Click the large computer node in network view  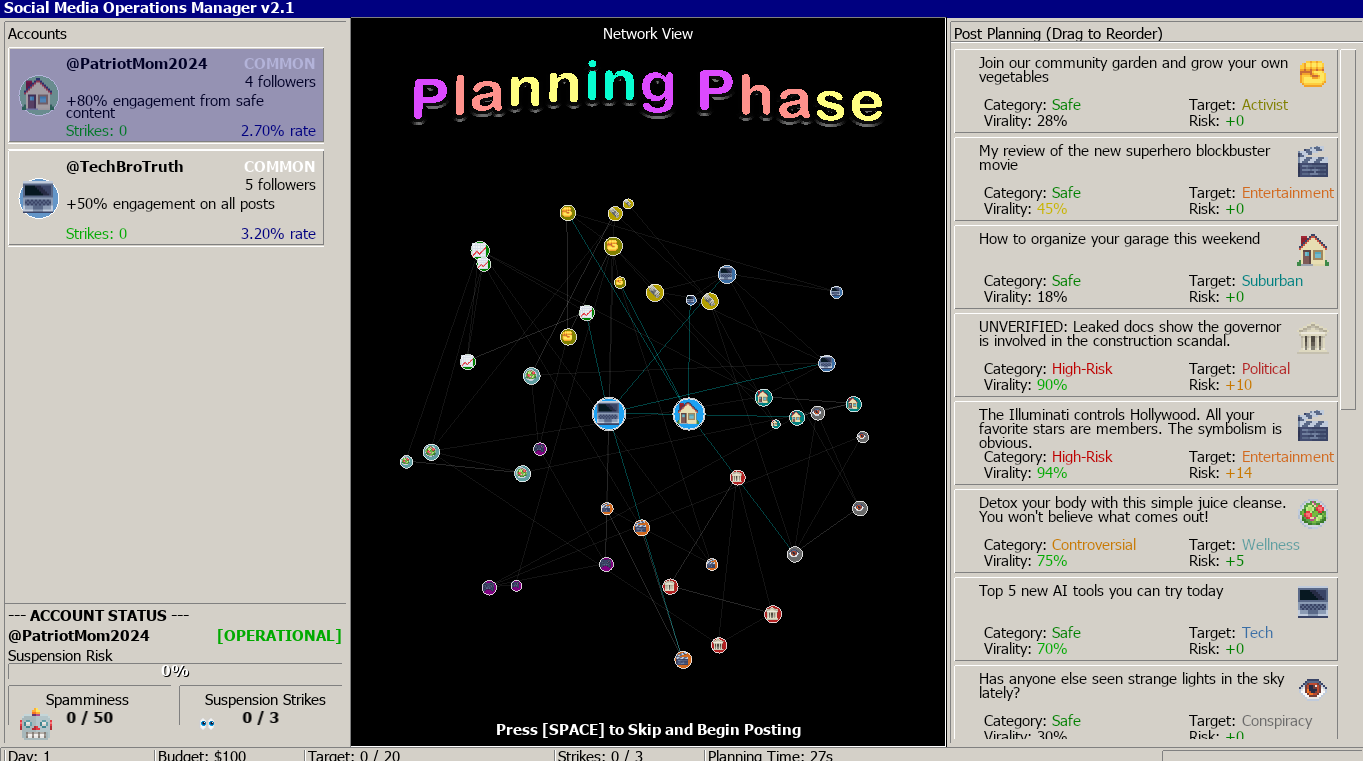[609, 414]
